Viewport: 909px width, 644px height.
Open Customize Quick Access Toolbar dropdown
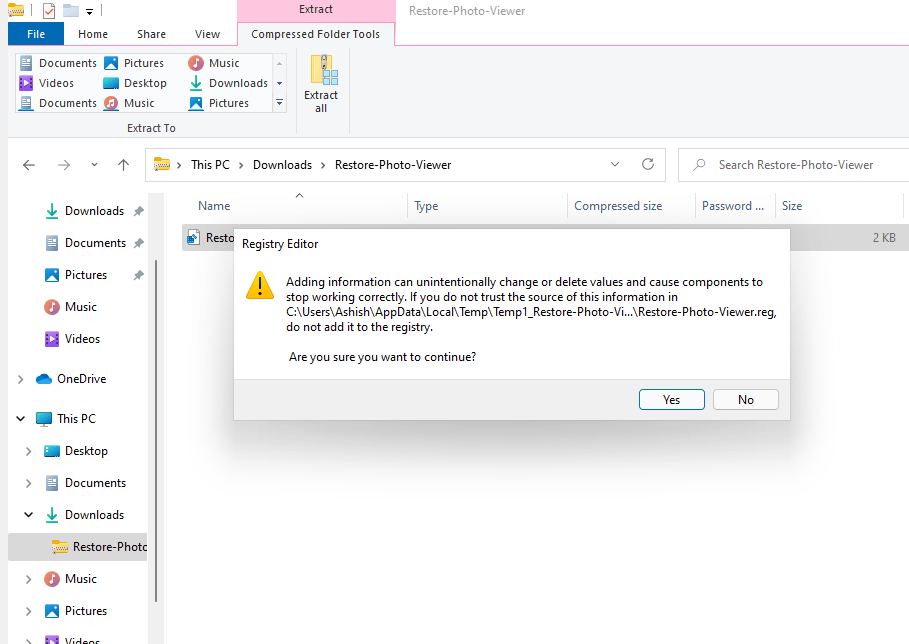[x=89, y=11]
